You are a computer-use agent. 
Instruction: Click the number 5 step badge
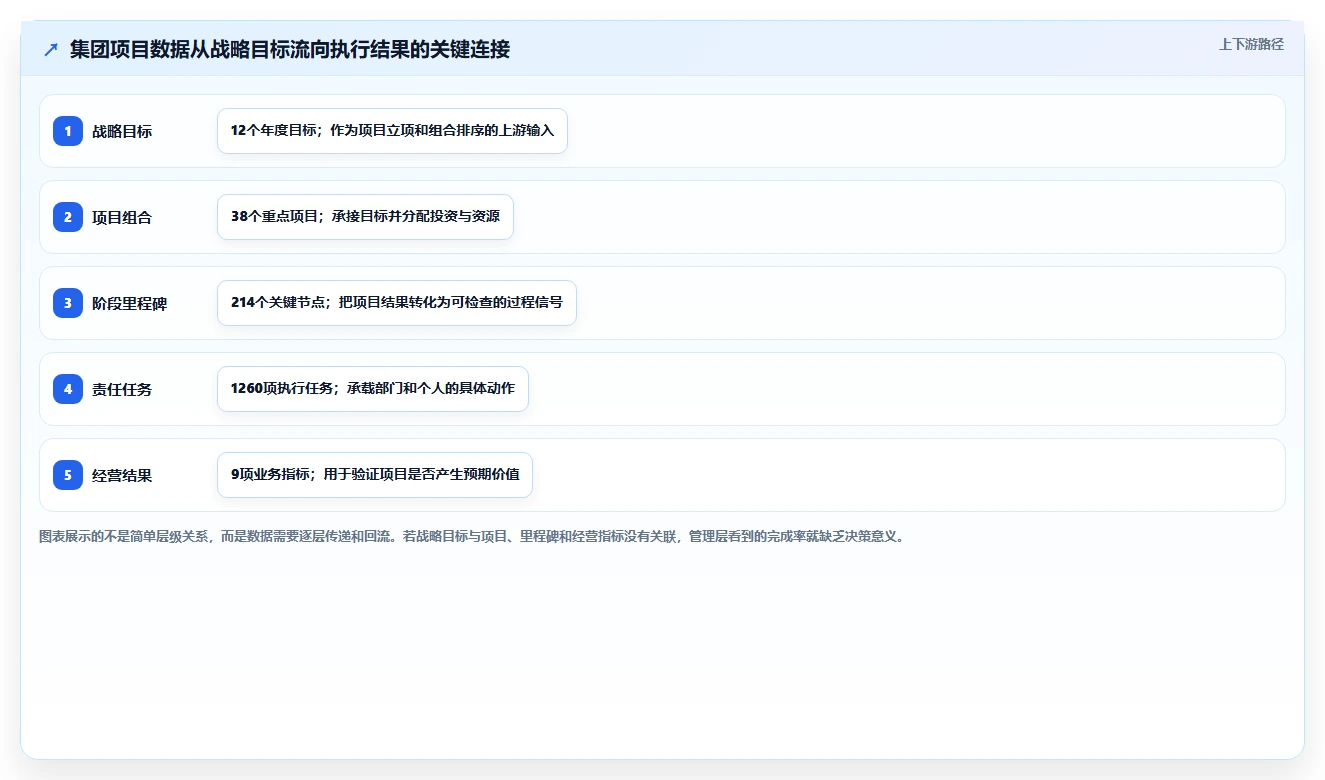pos(68,475)
